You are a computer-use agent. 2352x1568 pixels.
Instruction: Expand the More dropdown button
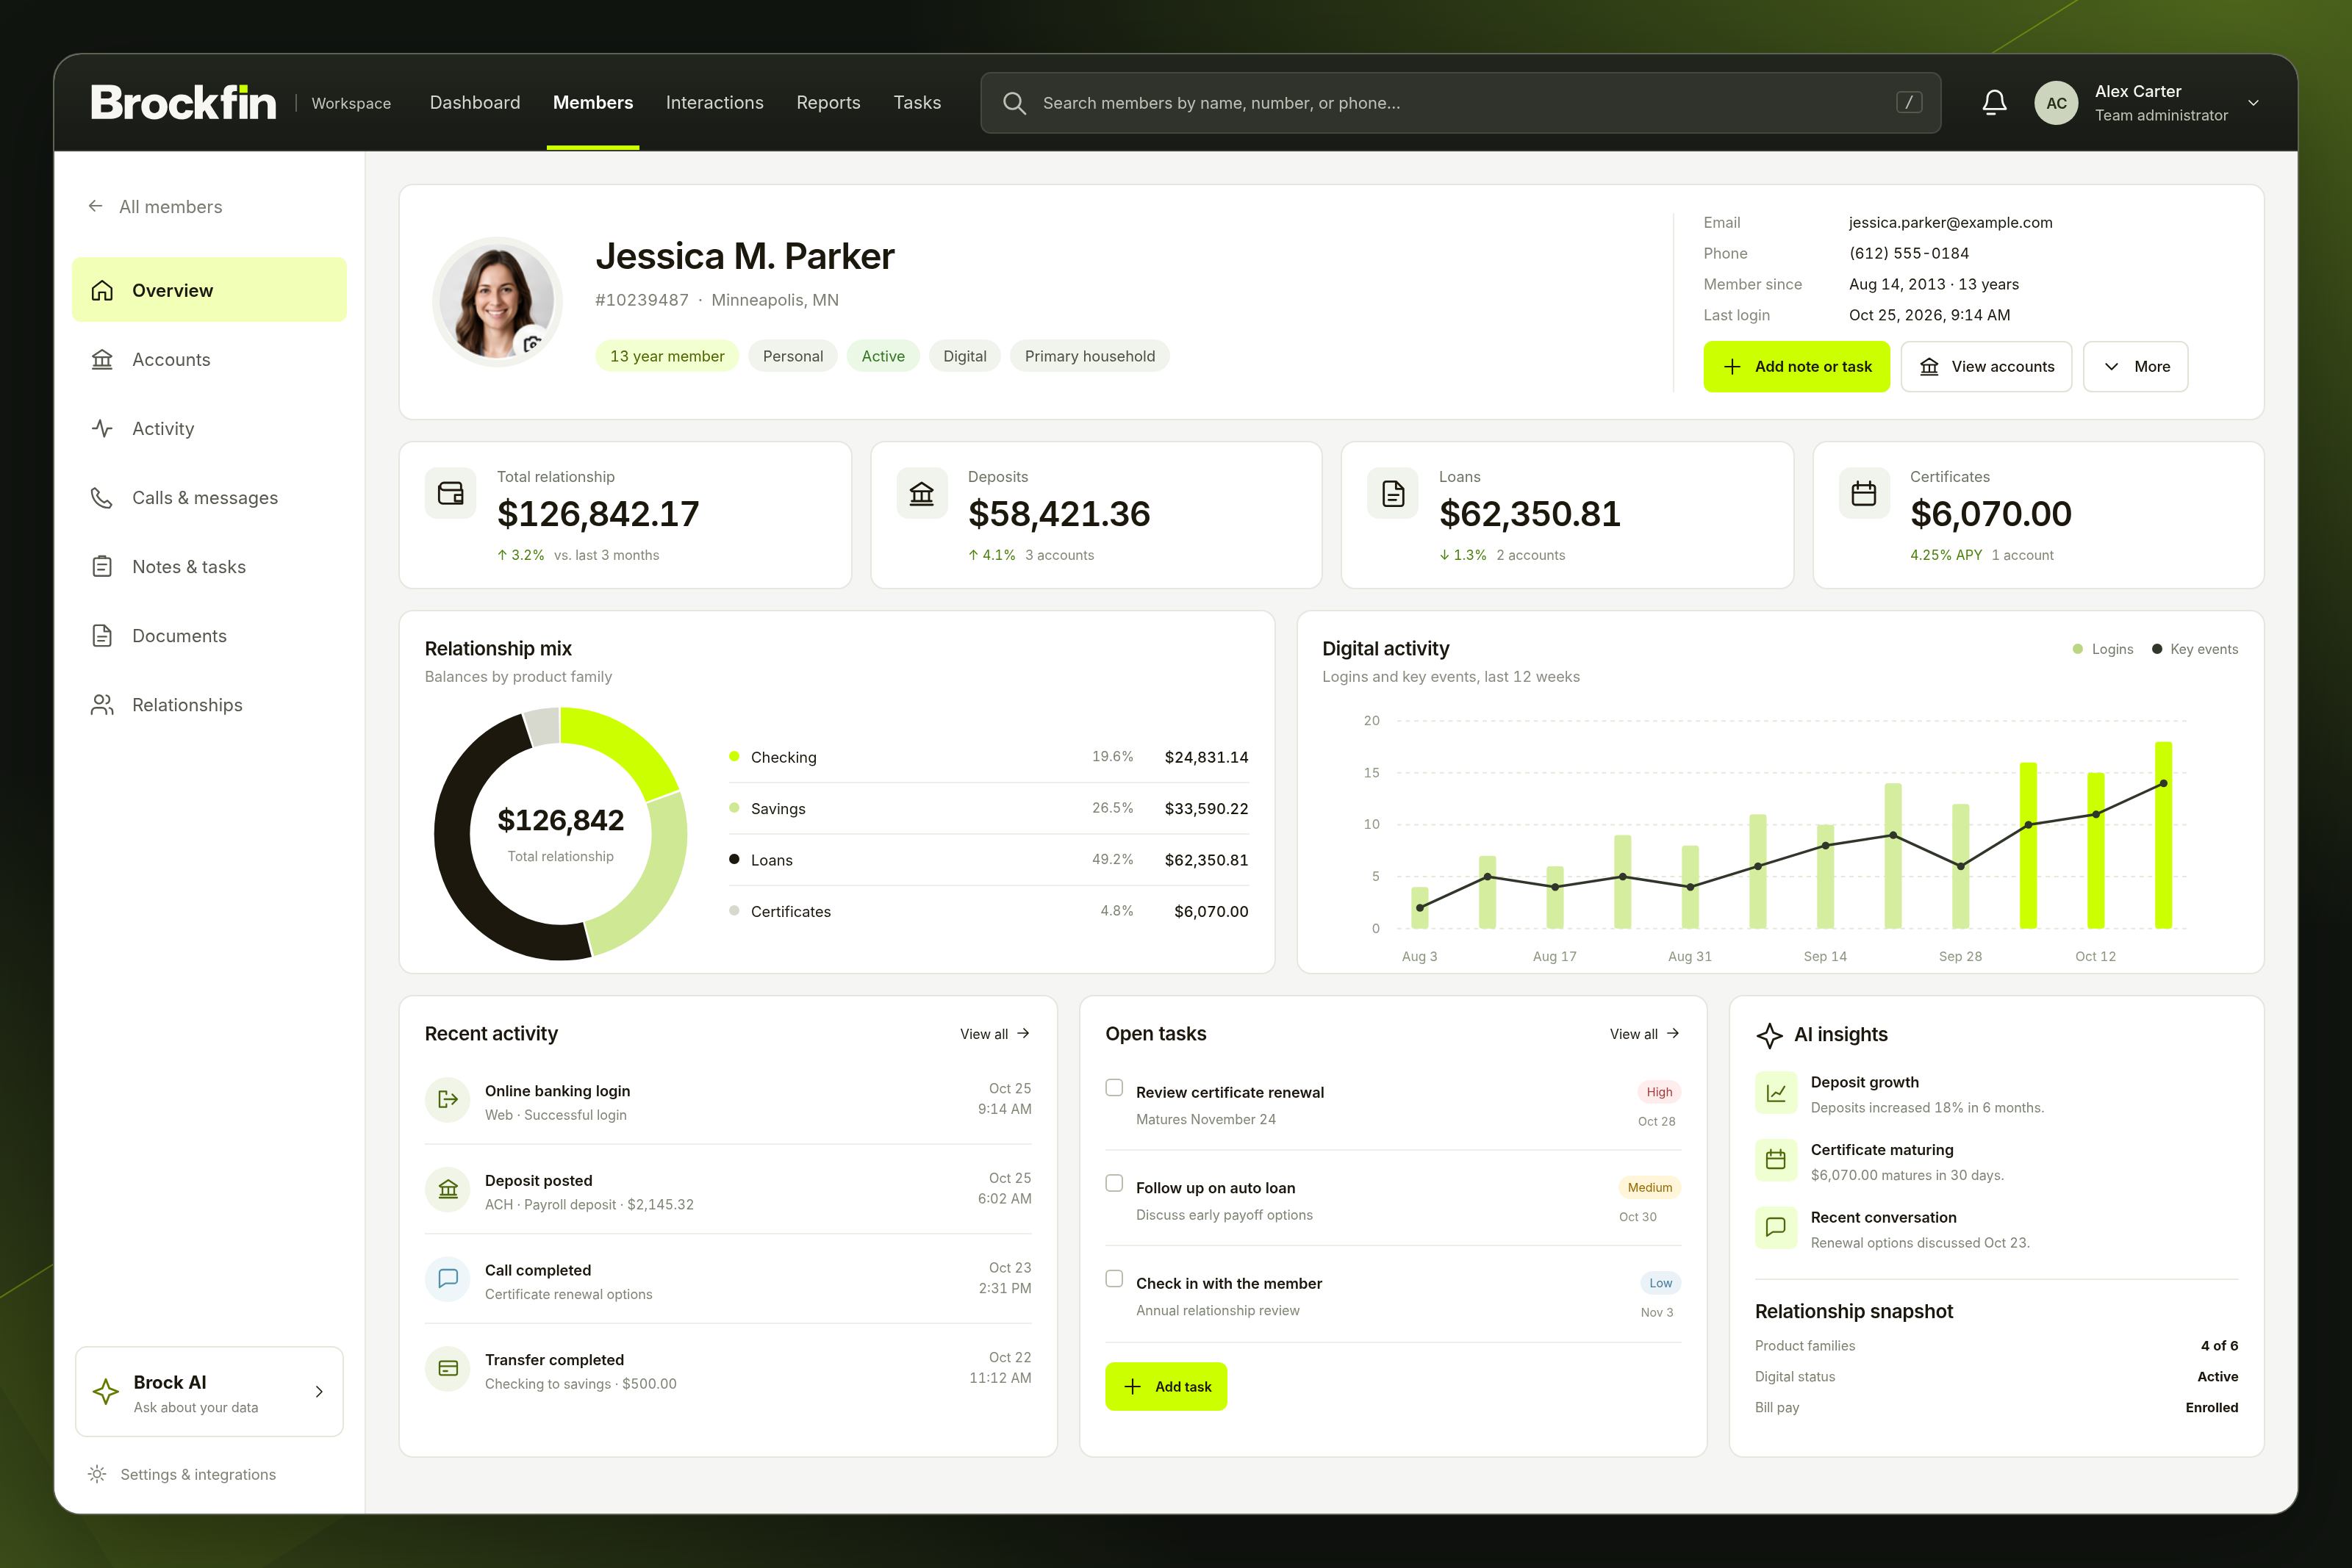tap(2135, 367)
